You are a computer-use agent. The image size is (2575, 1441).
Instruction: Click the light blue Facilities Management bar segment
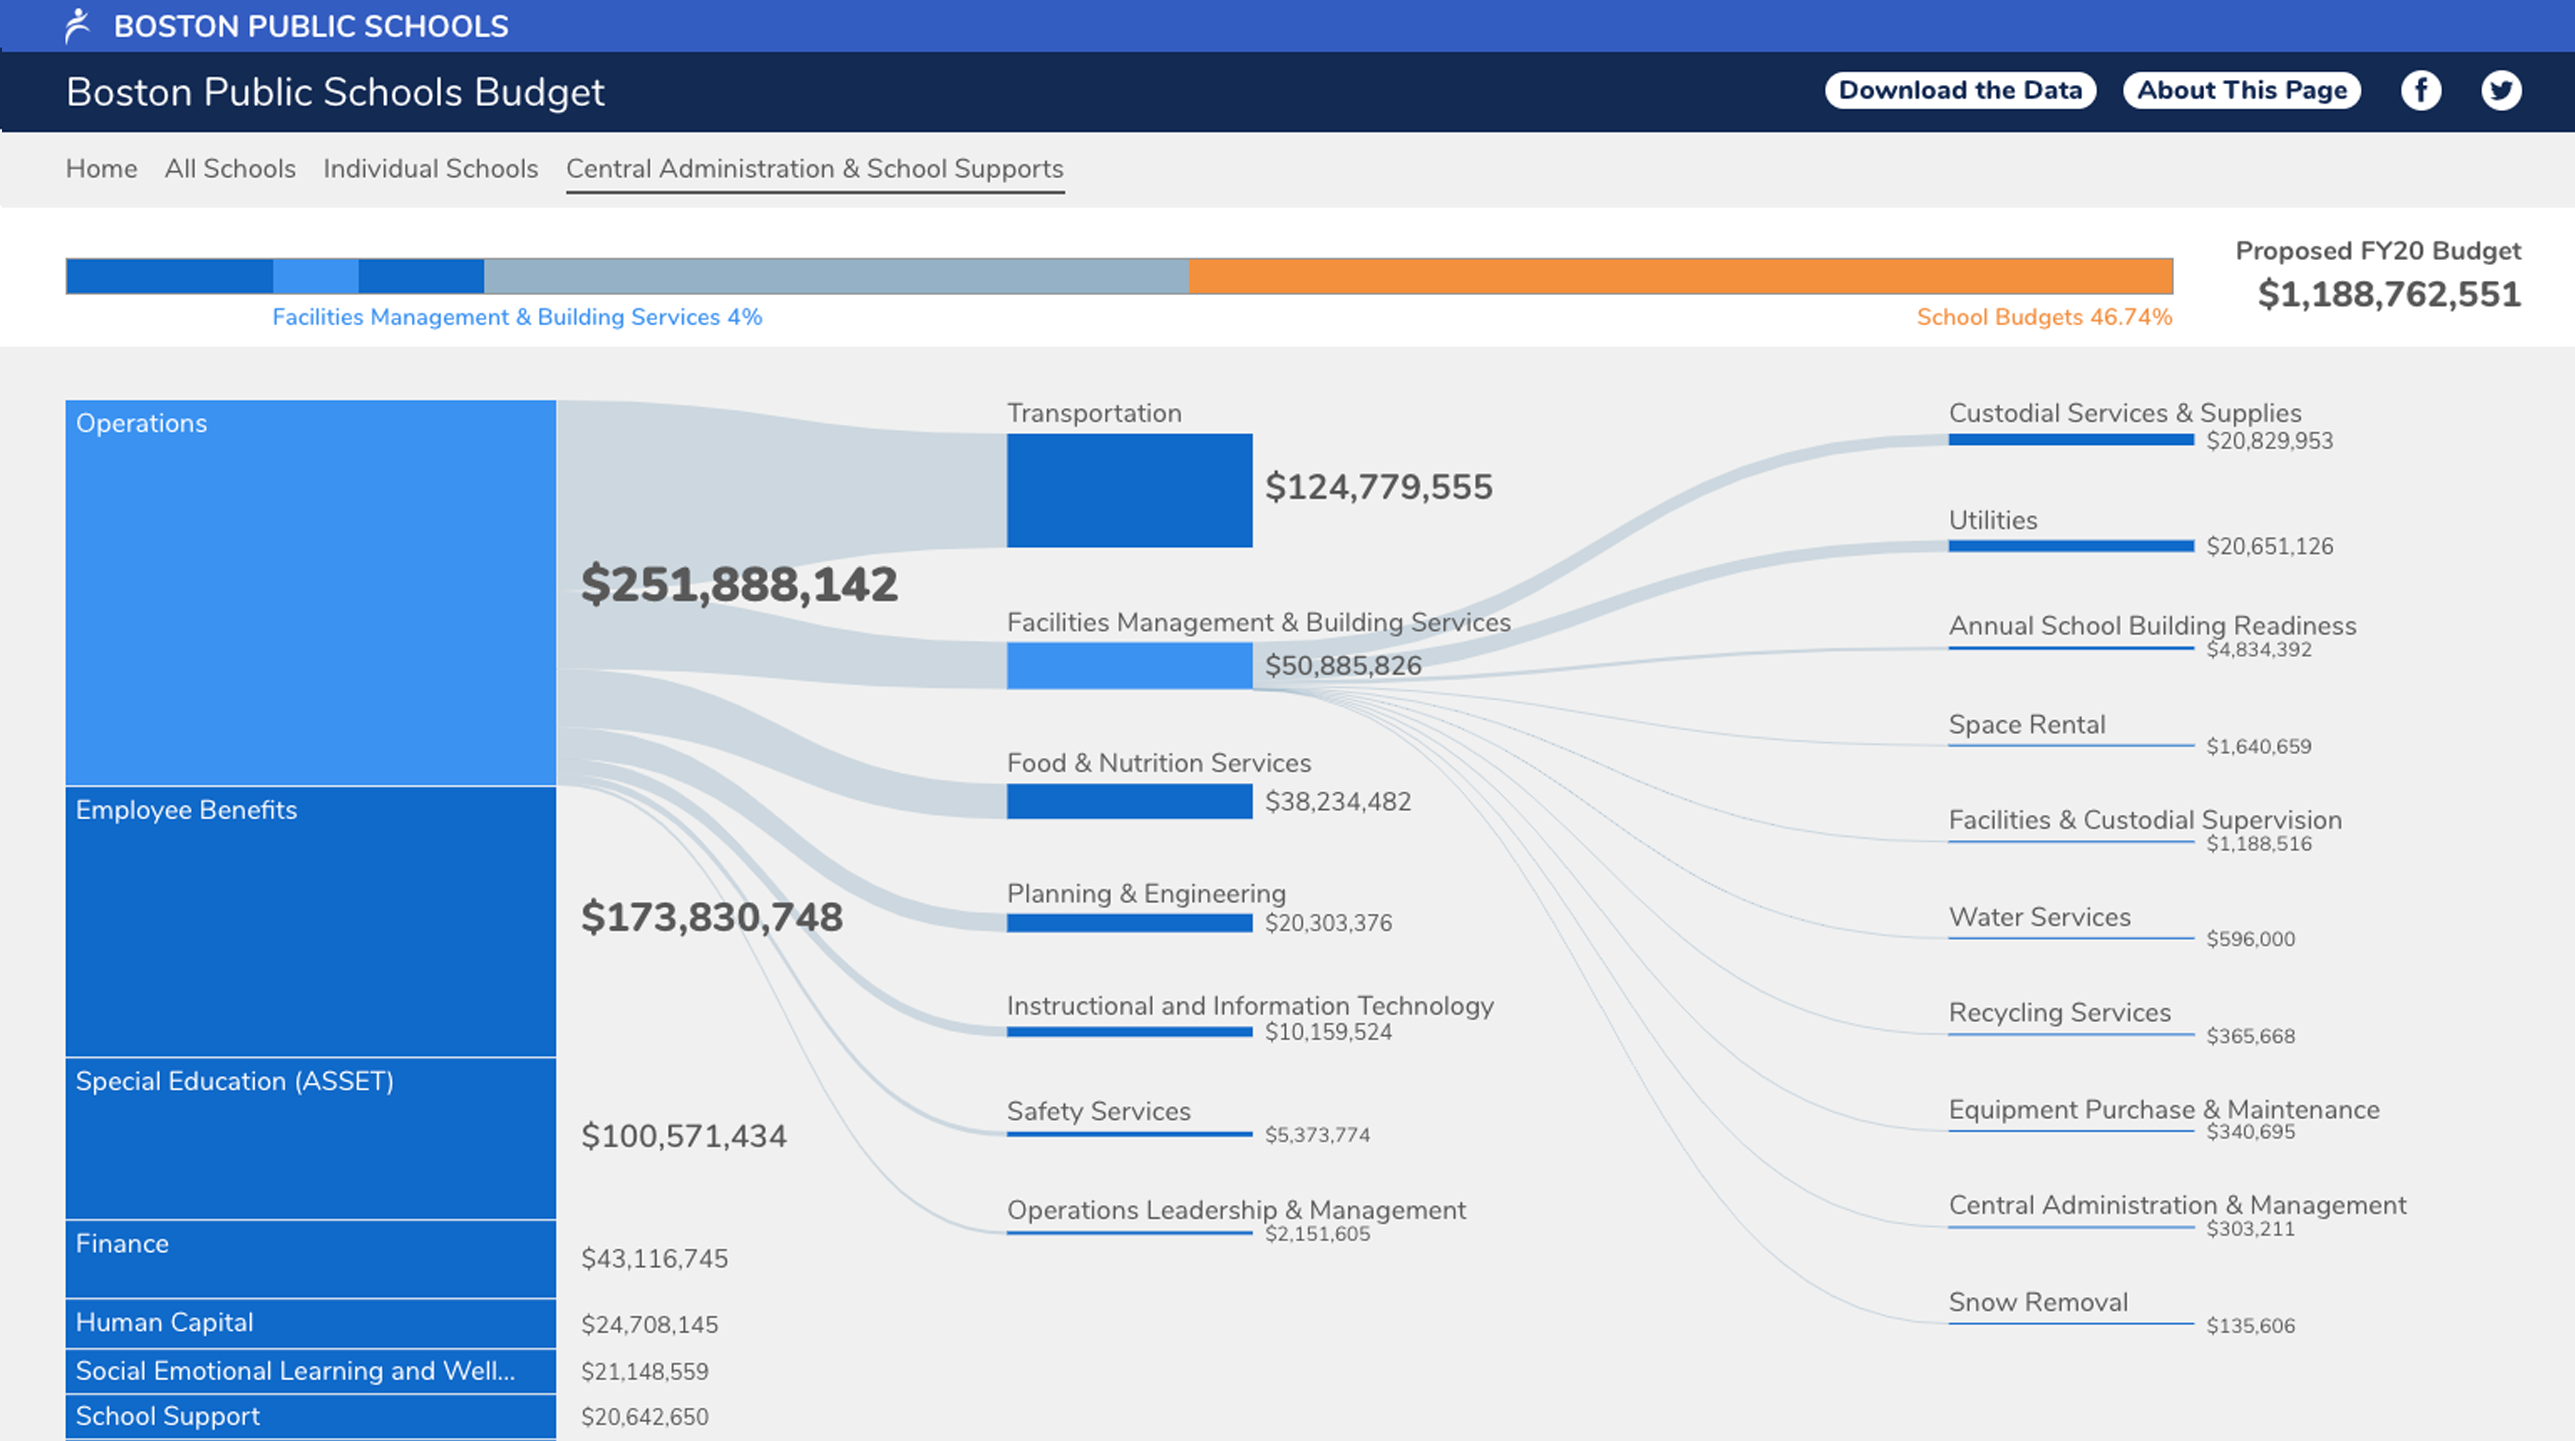(315, 276)
